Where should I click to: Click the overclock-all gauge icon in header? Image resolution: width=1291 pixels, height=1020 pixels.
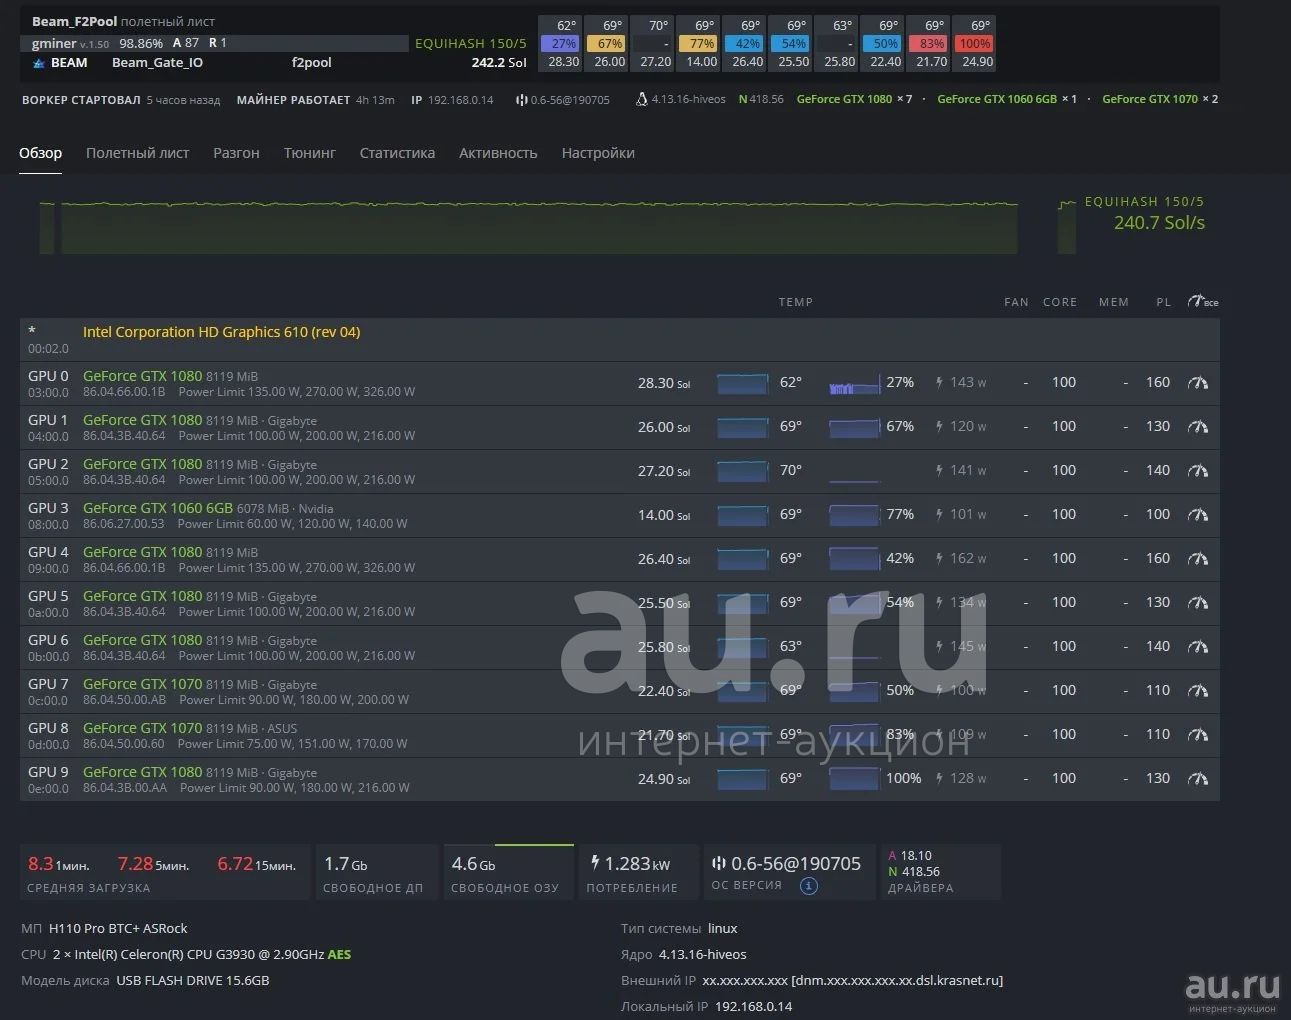point(1202,301)
